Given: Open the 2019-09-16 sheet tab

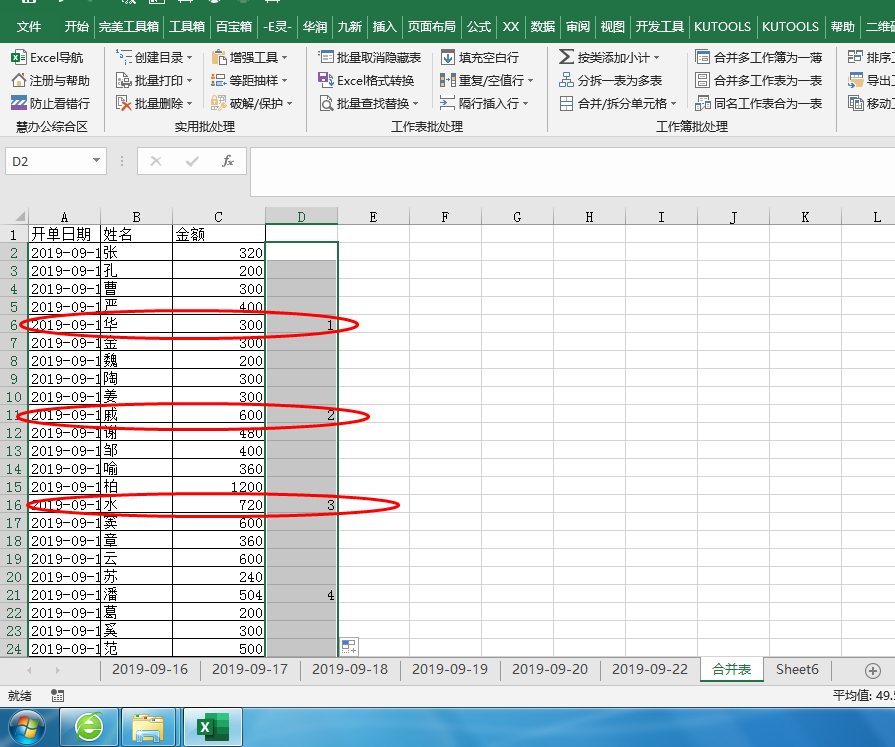Looking at the screenshot, I should (x=150, y=669).
